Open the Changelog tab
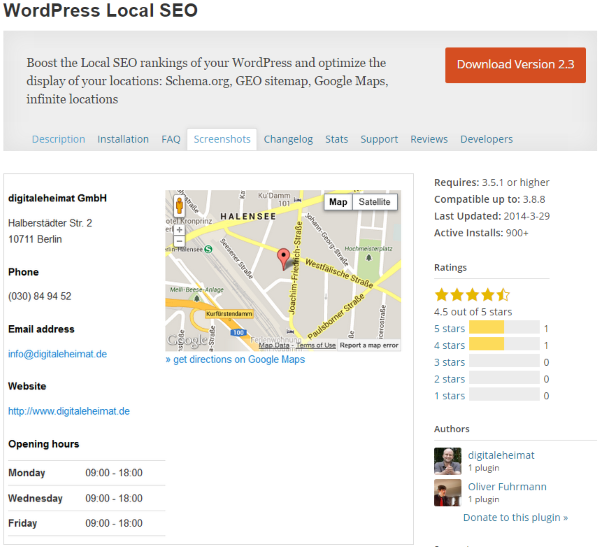Image resolution: width=600 pixels, height=547 pixels. pyautogui.click(x=288, y=139)
